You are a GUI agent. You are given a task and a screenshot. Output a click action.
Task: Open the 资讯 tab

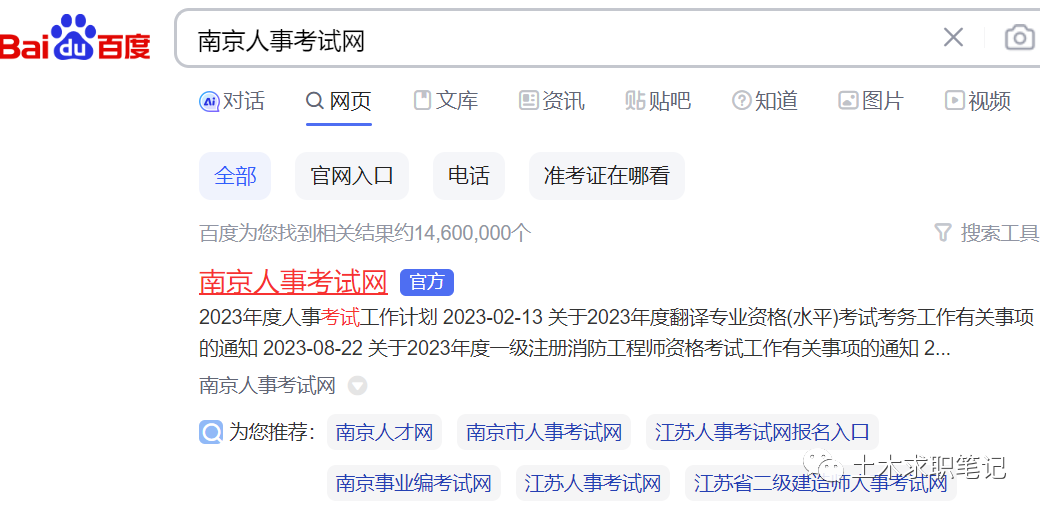[552, 101]
